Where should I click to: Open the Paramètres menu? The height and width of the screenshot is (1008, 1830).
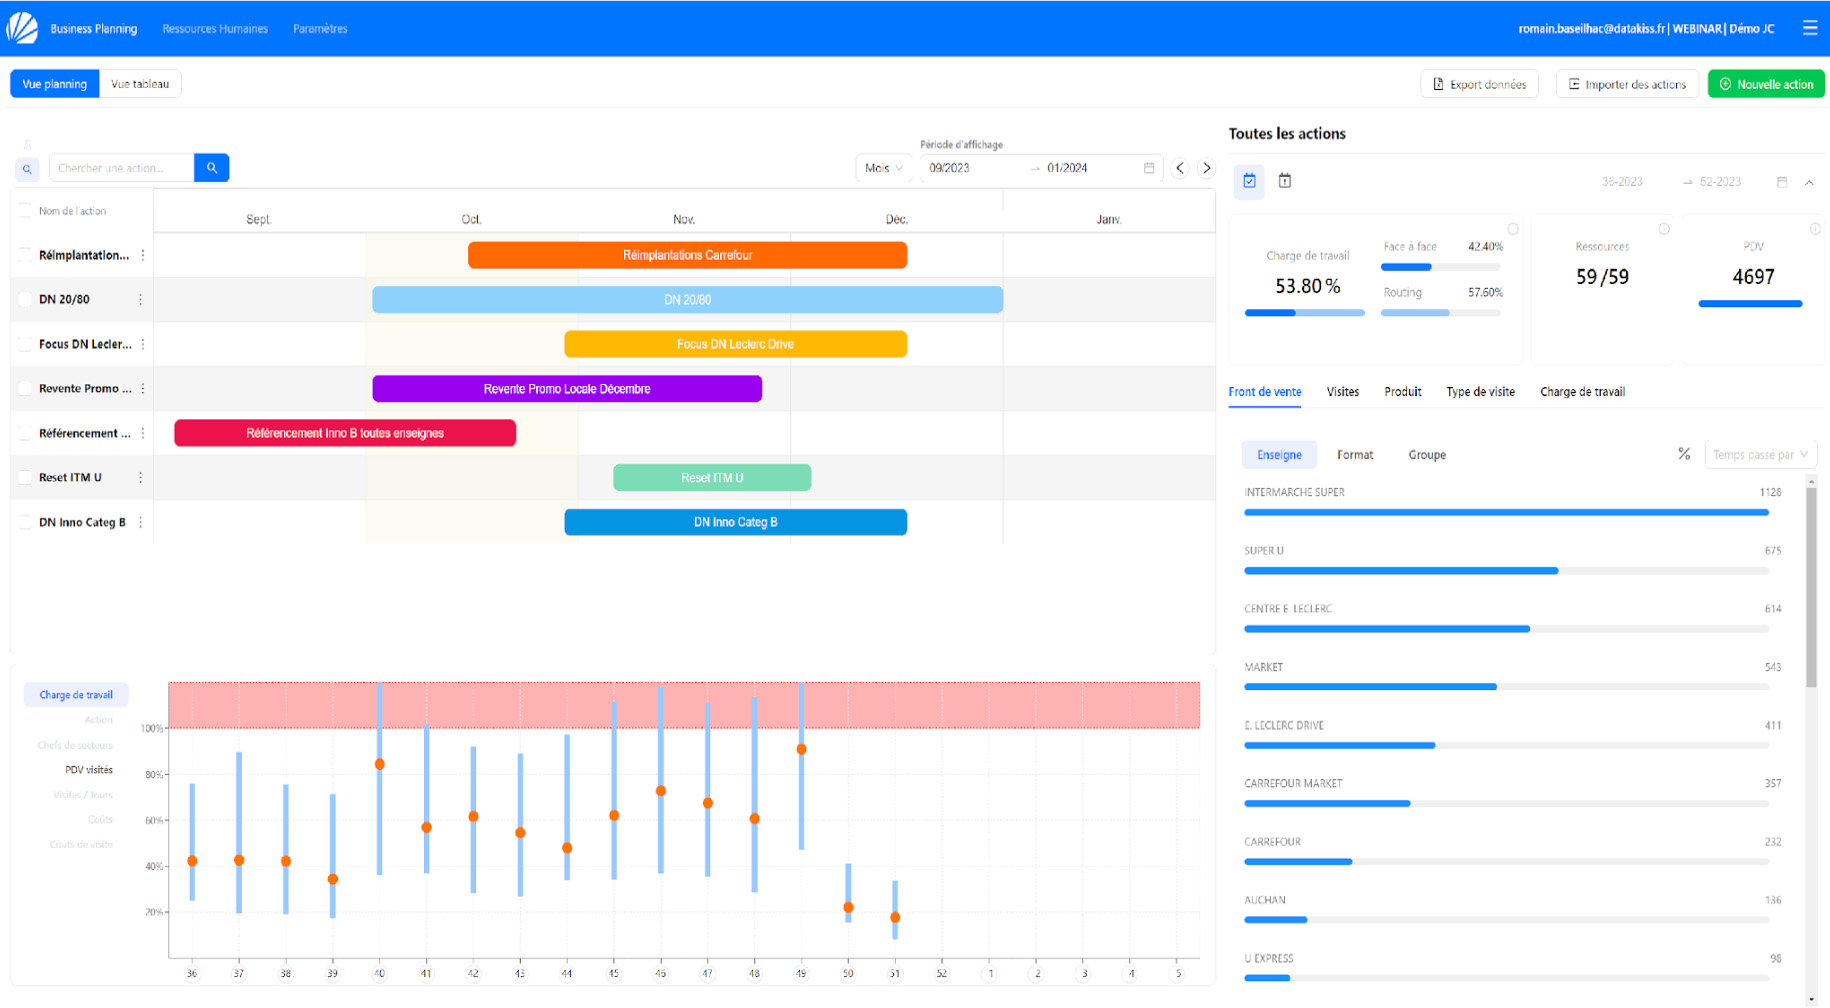click(320, 28)
